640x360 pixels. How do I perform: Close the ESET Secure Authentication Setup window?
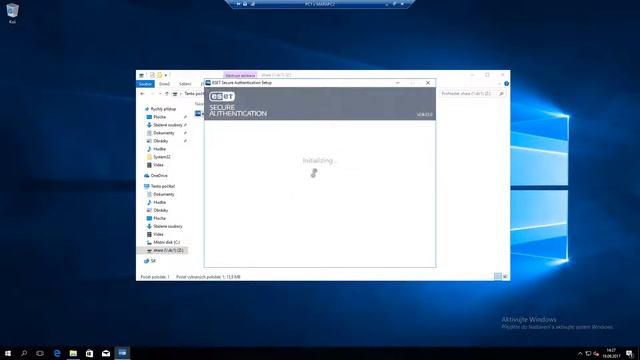pos(428,83)
